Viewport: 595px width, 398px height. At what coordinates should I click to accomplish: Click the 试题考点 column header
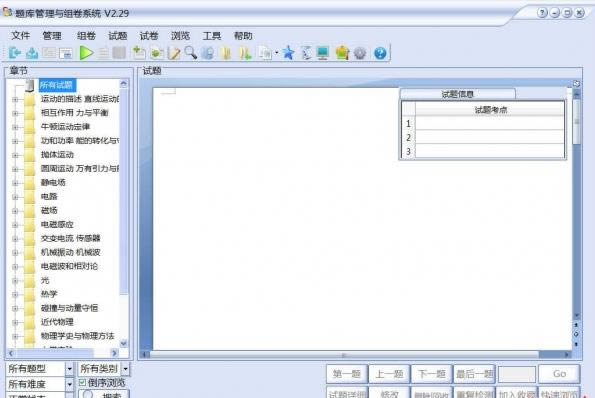point(490,110)
